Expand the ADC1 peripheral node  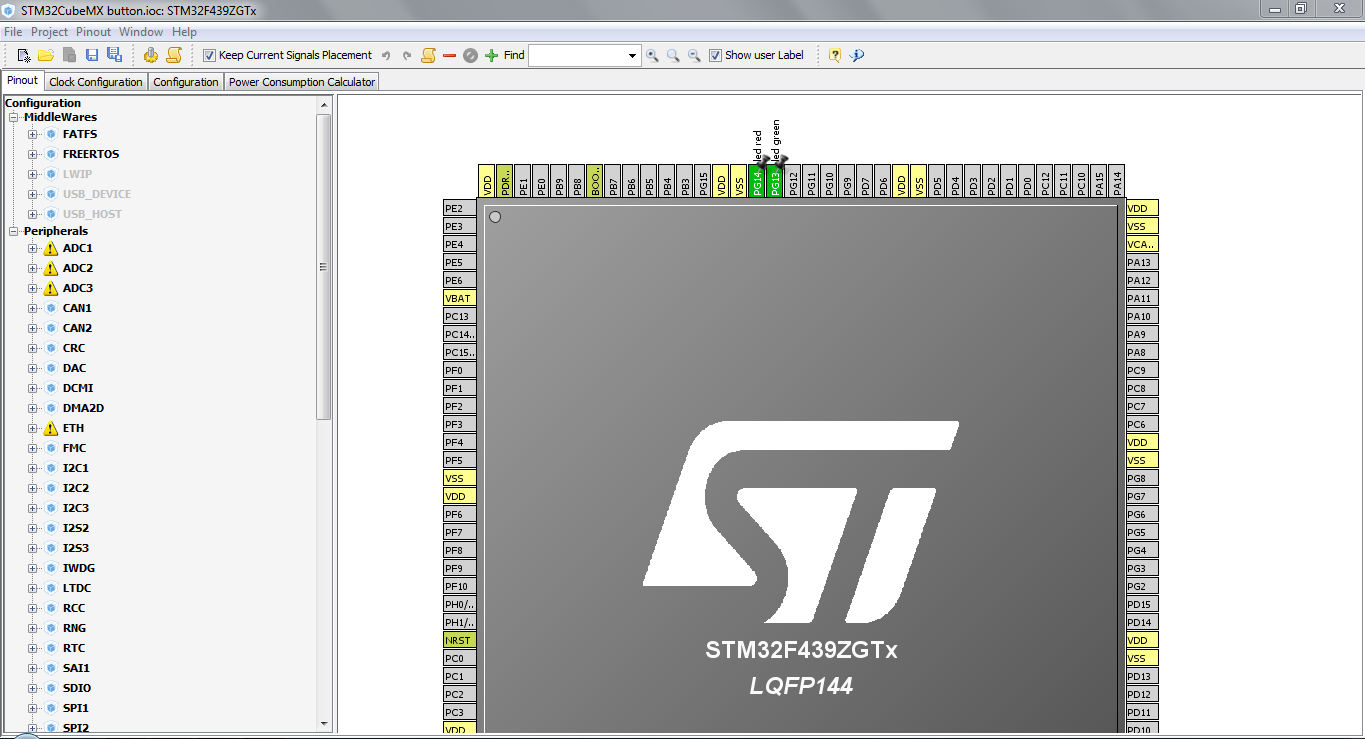click(x=32, y=248)
